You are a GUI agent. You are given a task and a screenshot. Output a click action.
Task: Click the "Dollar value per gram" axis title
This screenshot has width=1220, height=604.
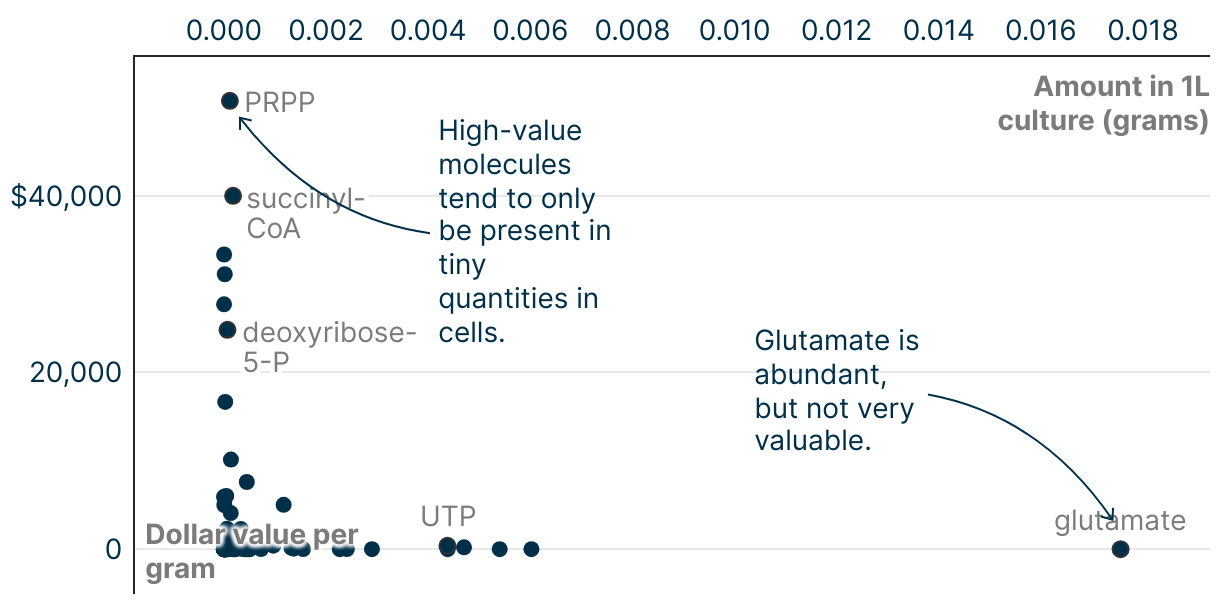[251, 551]
